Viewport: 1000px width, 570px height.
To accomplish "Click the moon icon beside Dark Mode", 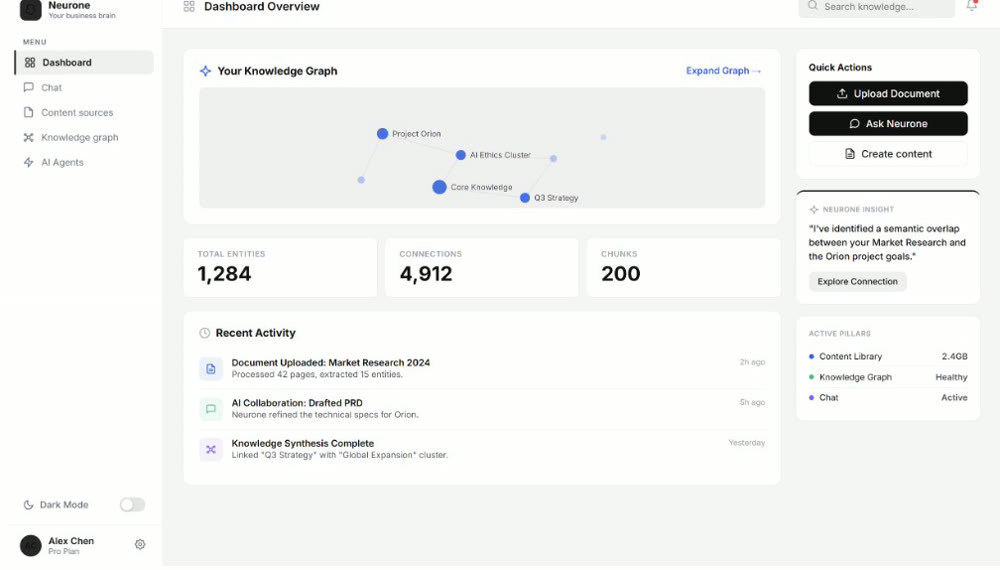I will [x=28, y=505].
